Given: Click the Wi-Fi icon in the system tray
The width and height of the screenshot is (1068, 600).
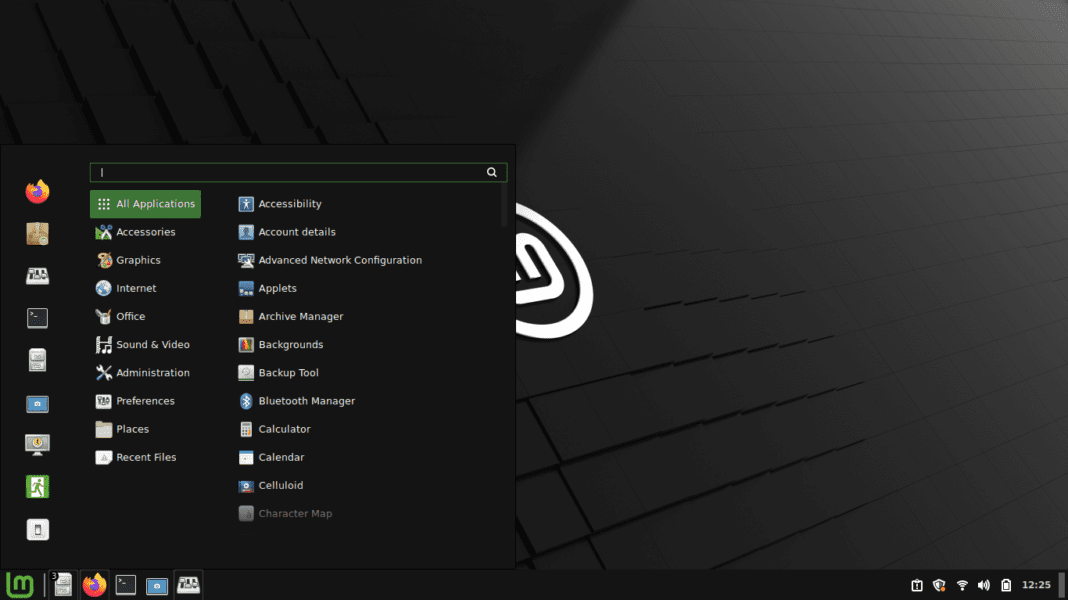Looking at the screenshot, I should coord(962,585).
